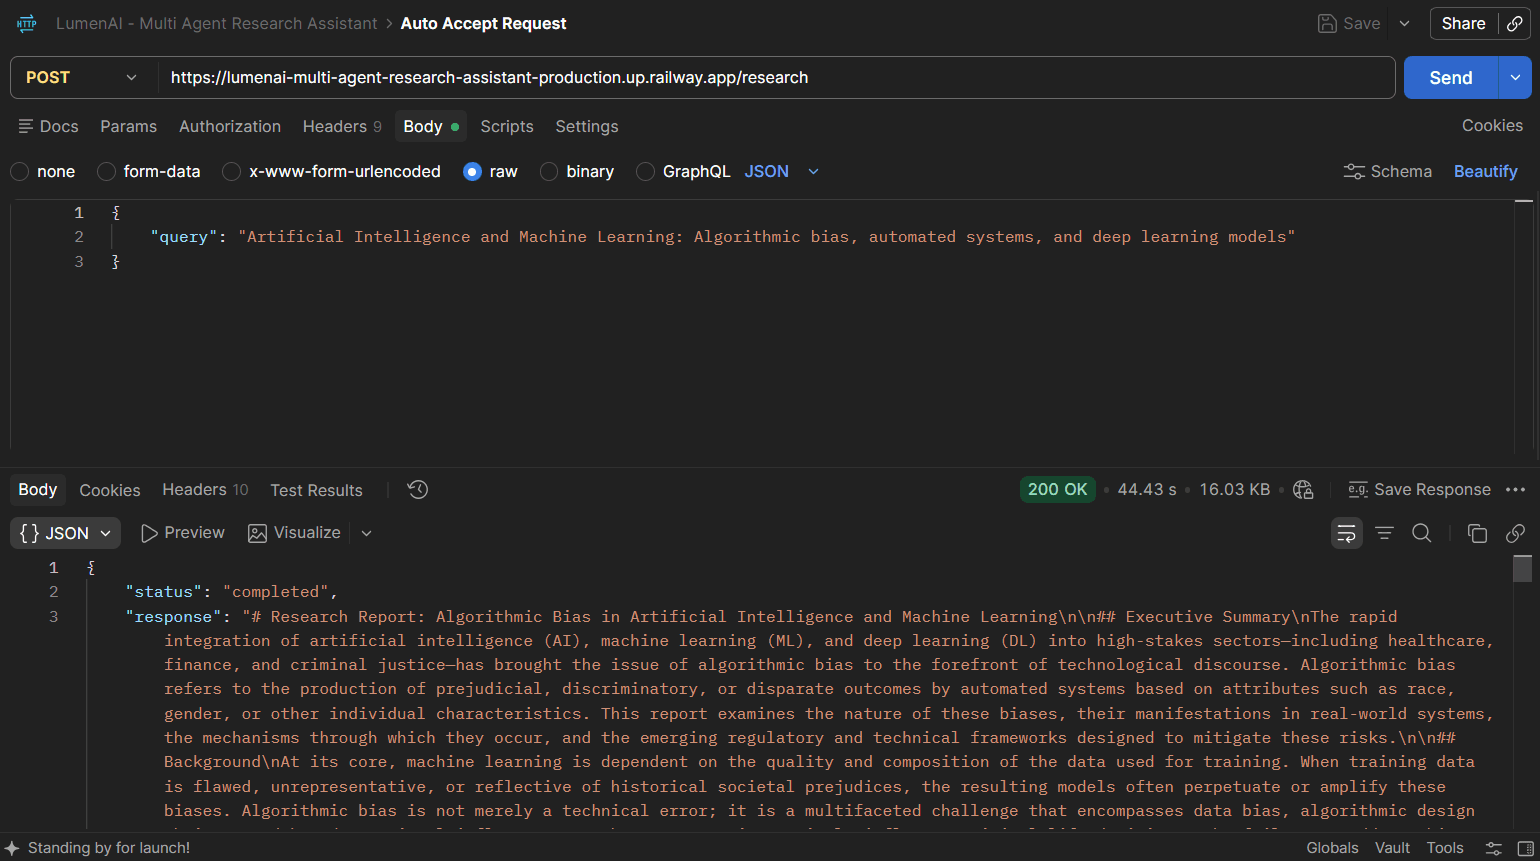Switch response to Preview view

[x=183, y=533]
